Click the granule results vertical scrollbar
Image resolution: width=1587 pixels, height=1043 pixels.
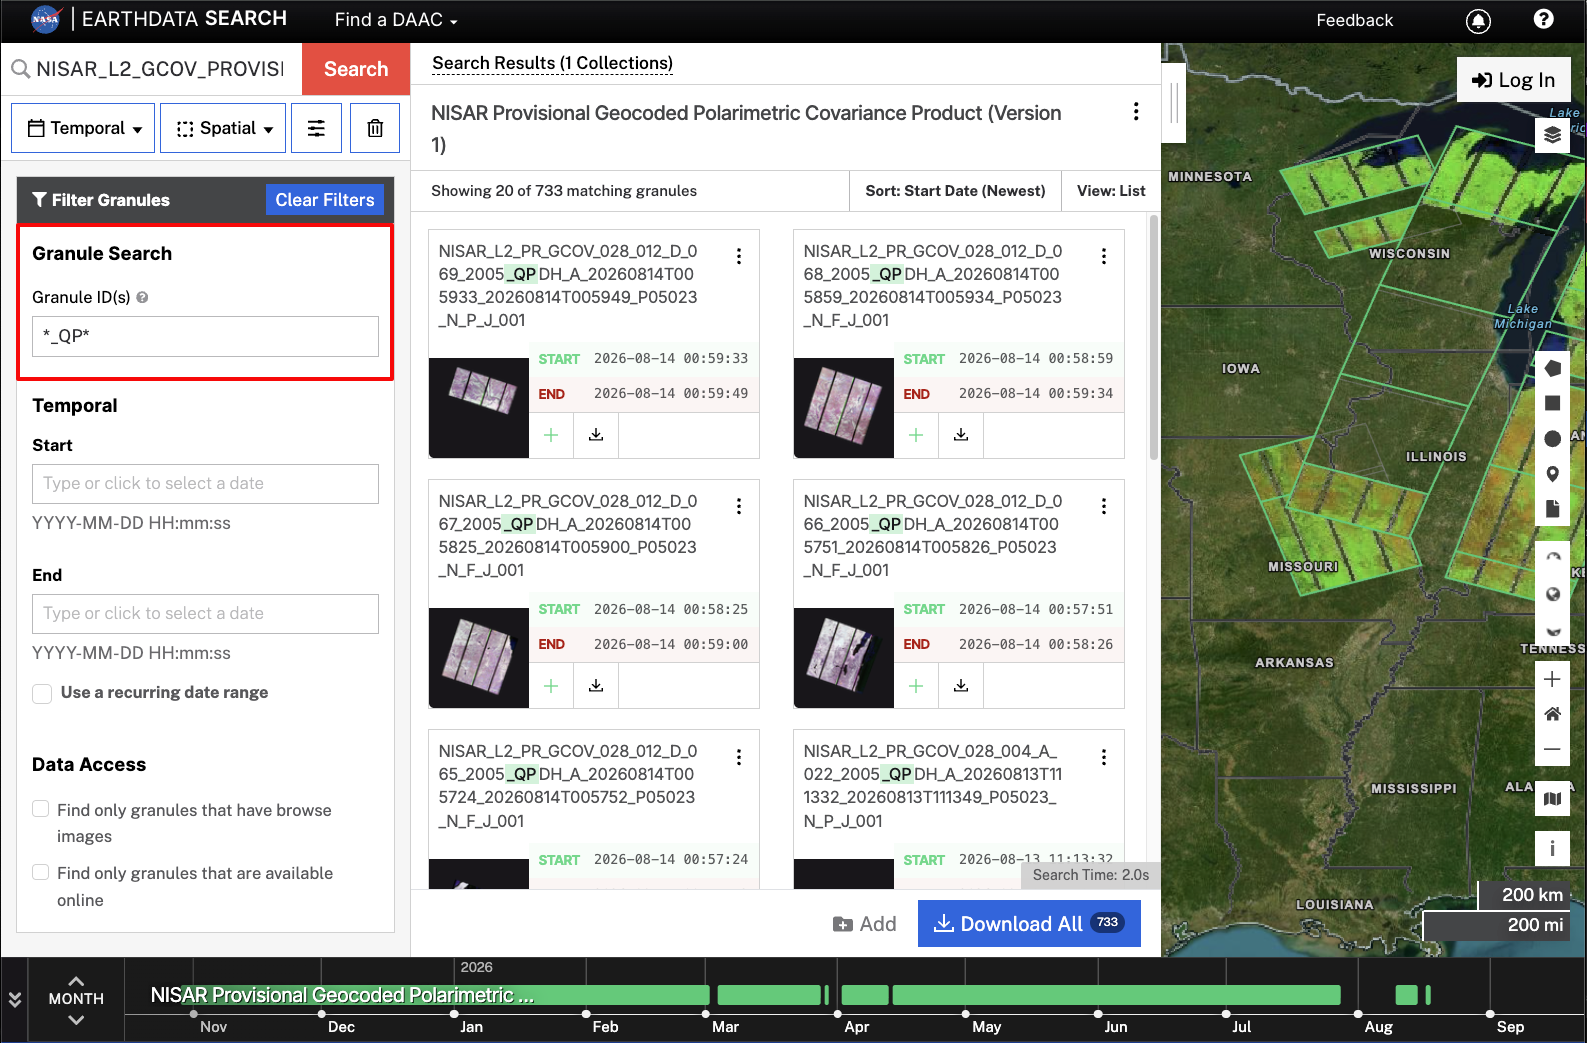pos(1154,337)
